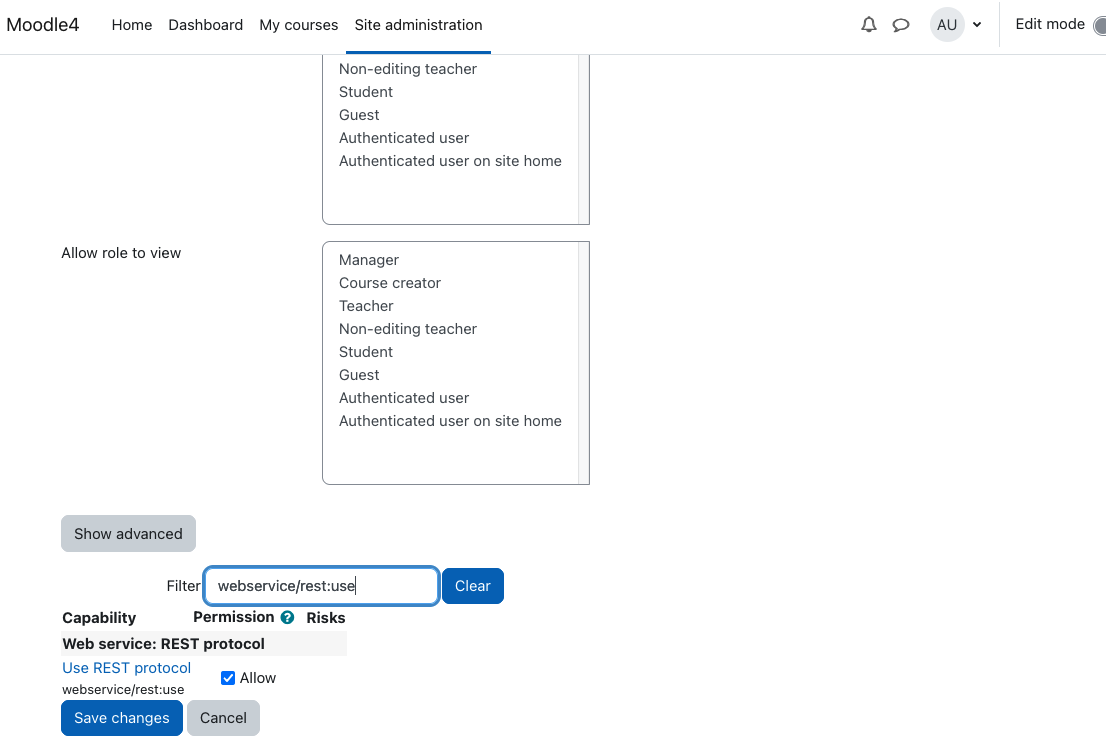Click the Allow role to view list scrollbar
This screenshot has height=750, width=1106.
coord(583,363)
